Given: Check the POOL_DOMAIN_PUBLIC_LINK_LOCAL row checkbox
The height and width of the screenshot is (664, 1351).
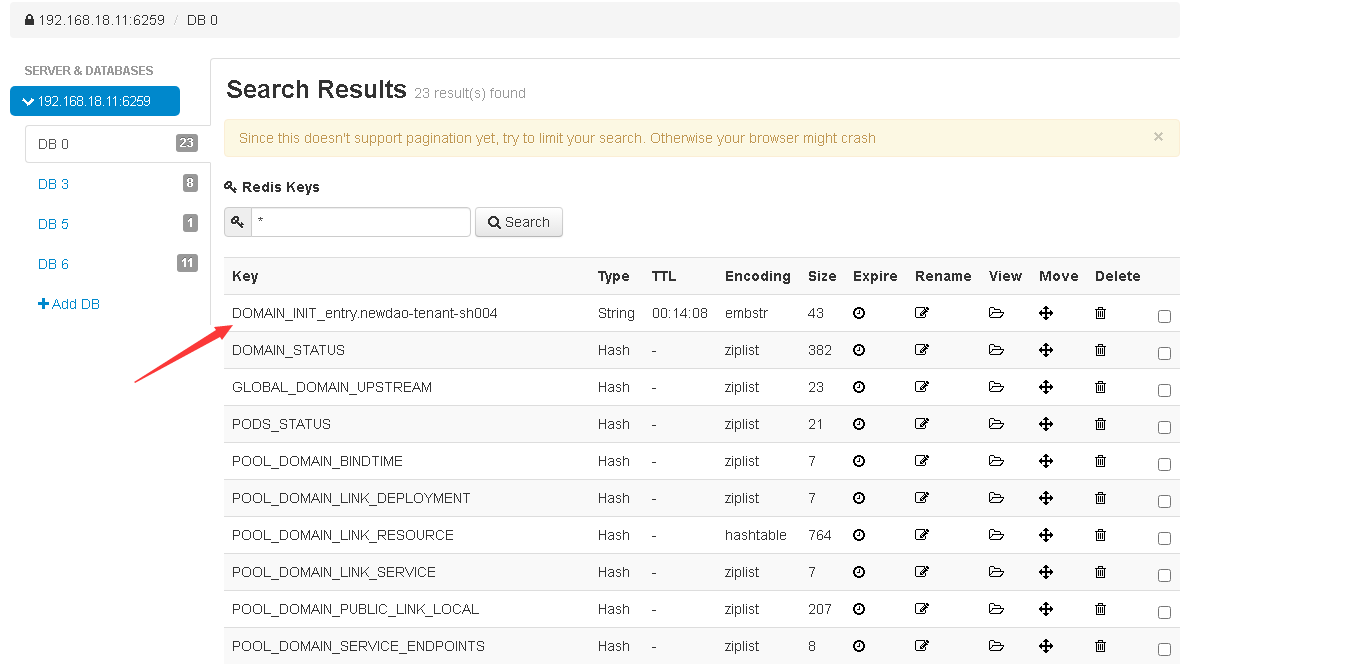Looking at the screenshot, I should (1164, 612).
